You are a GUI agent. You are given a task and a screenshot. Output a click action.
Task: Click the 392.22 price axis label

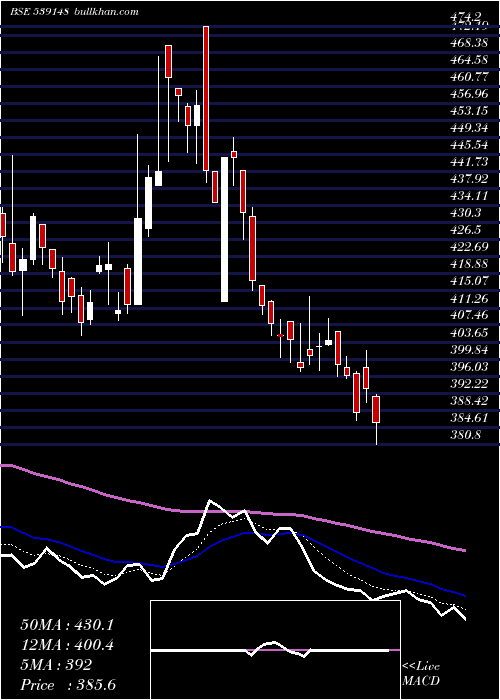[469, 383]
